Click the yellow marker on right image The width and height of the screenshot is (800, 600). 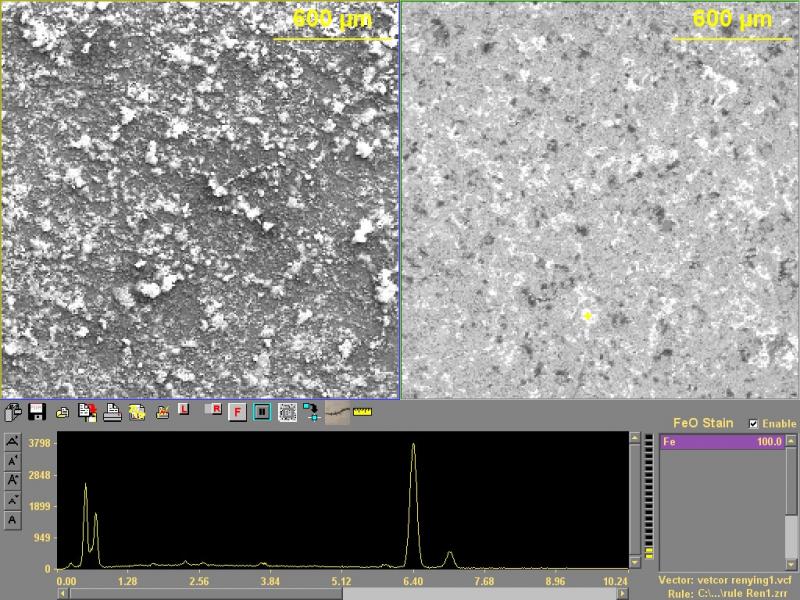(588, 316)
